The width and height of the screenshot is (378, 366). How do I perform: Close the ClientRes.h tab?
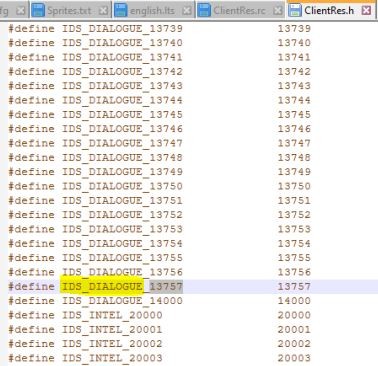click(366, 11)
